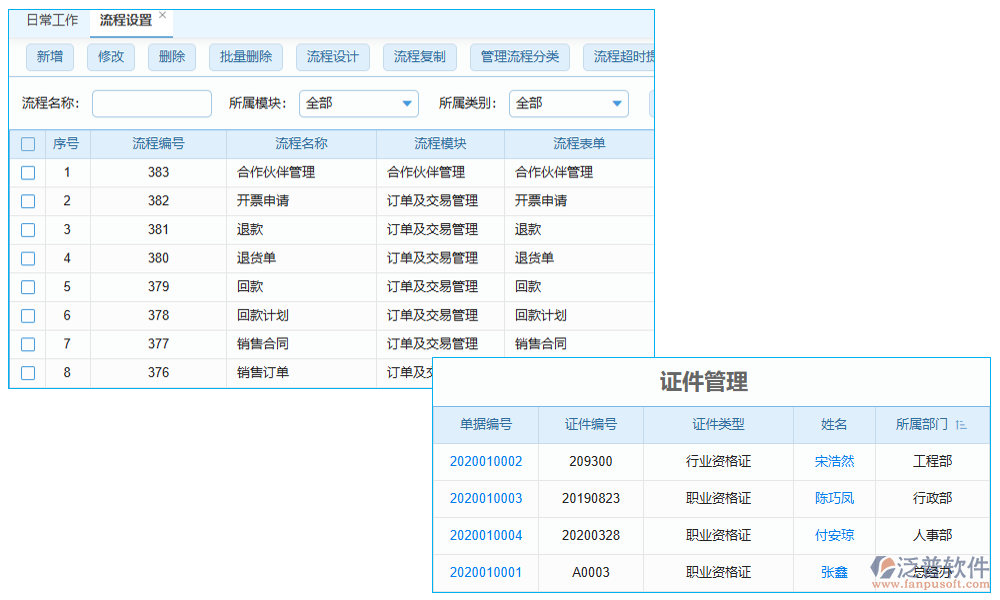The image size is (1000, 600).
Task: Select the 流程设置 tab
Action: point(125,21)
